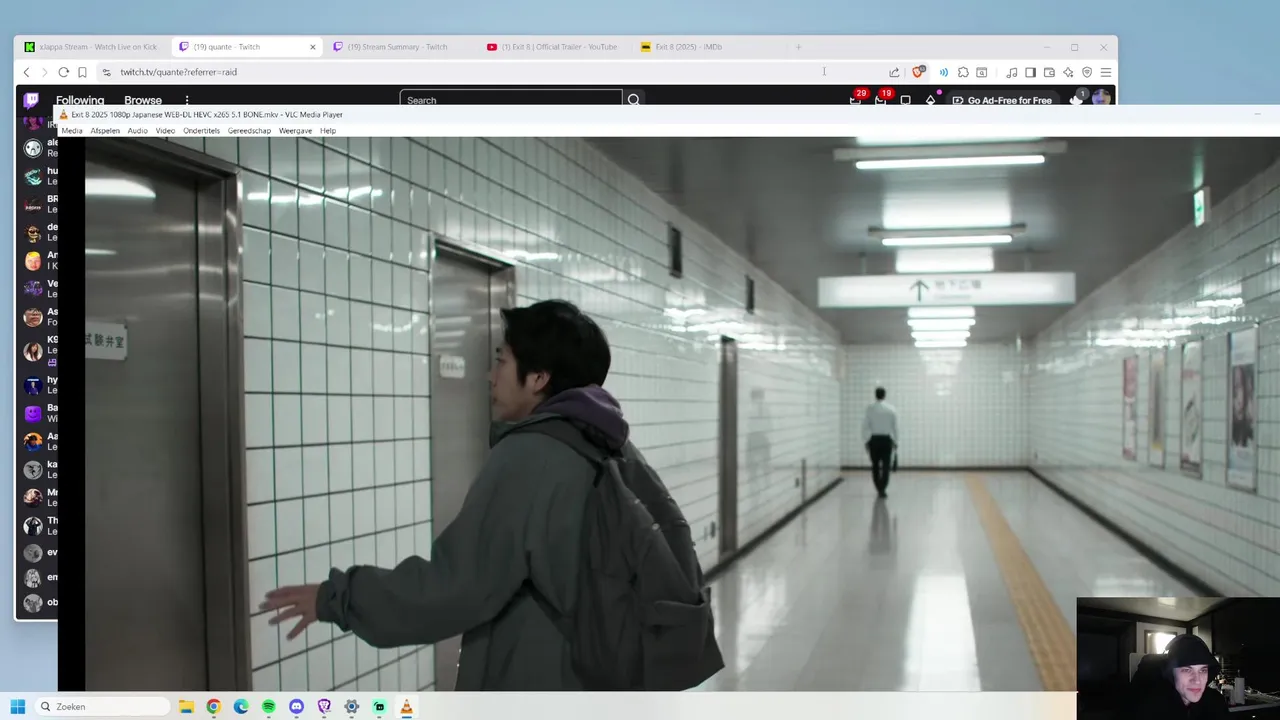
Task: Open the Gereedschap menu in VLC
Action: pyautogui.click(x=249, y=131)
